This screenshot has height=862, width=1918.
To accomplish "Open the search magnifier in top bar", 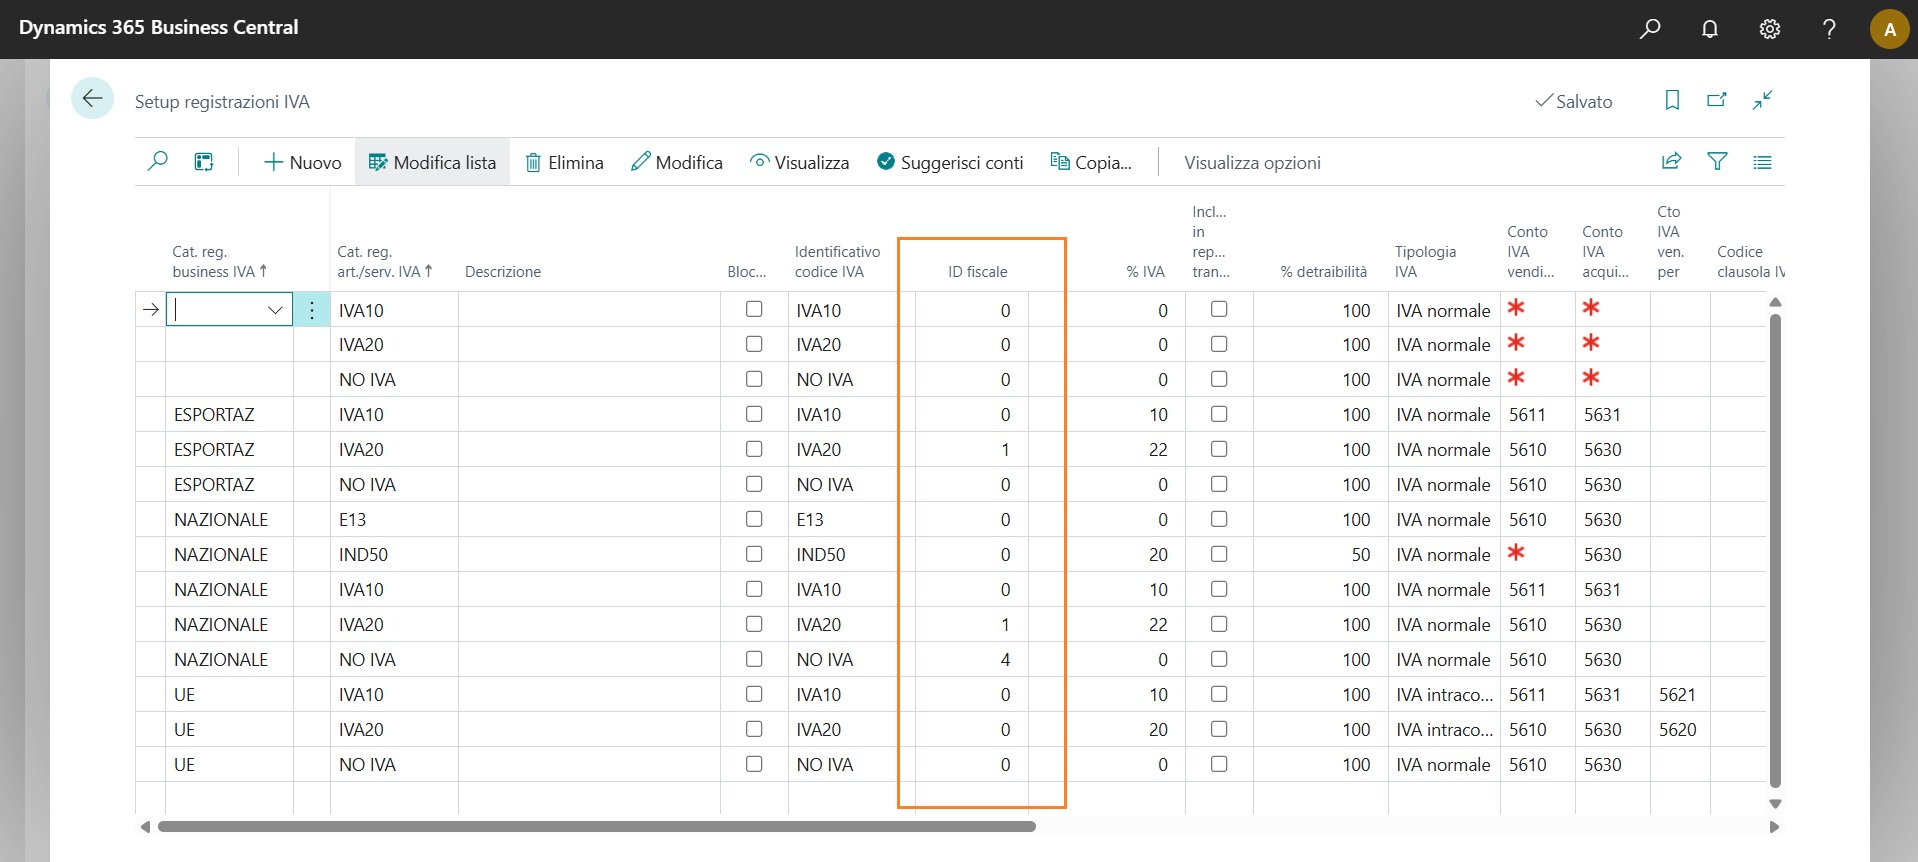I will [1650, 29].
